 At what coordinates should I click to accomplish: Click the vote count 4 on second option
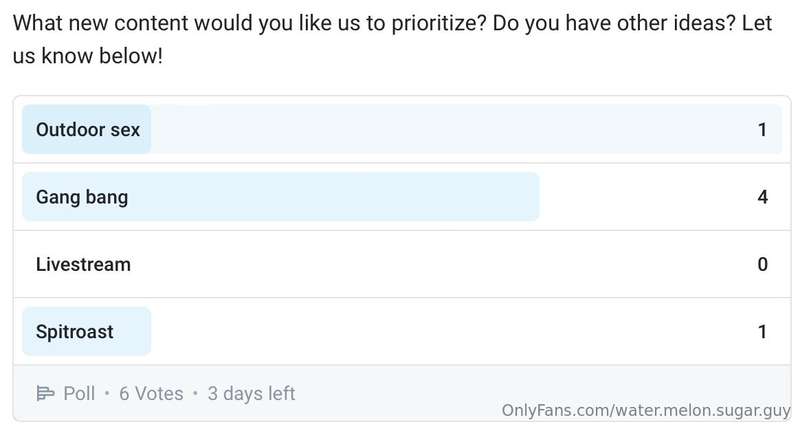(x=762, y=197)
